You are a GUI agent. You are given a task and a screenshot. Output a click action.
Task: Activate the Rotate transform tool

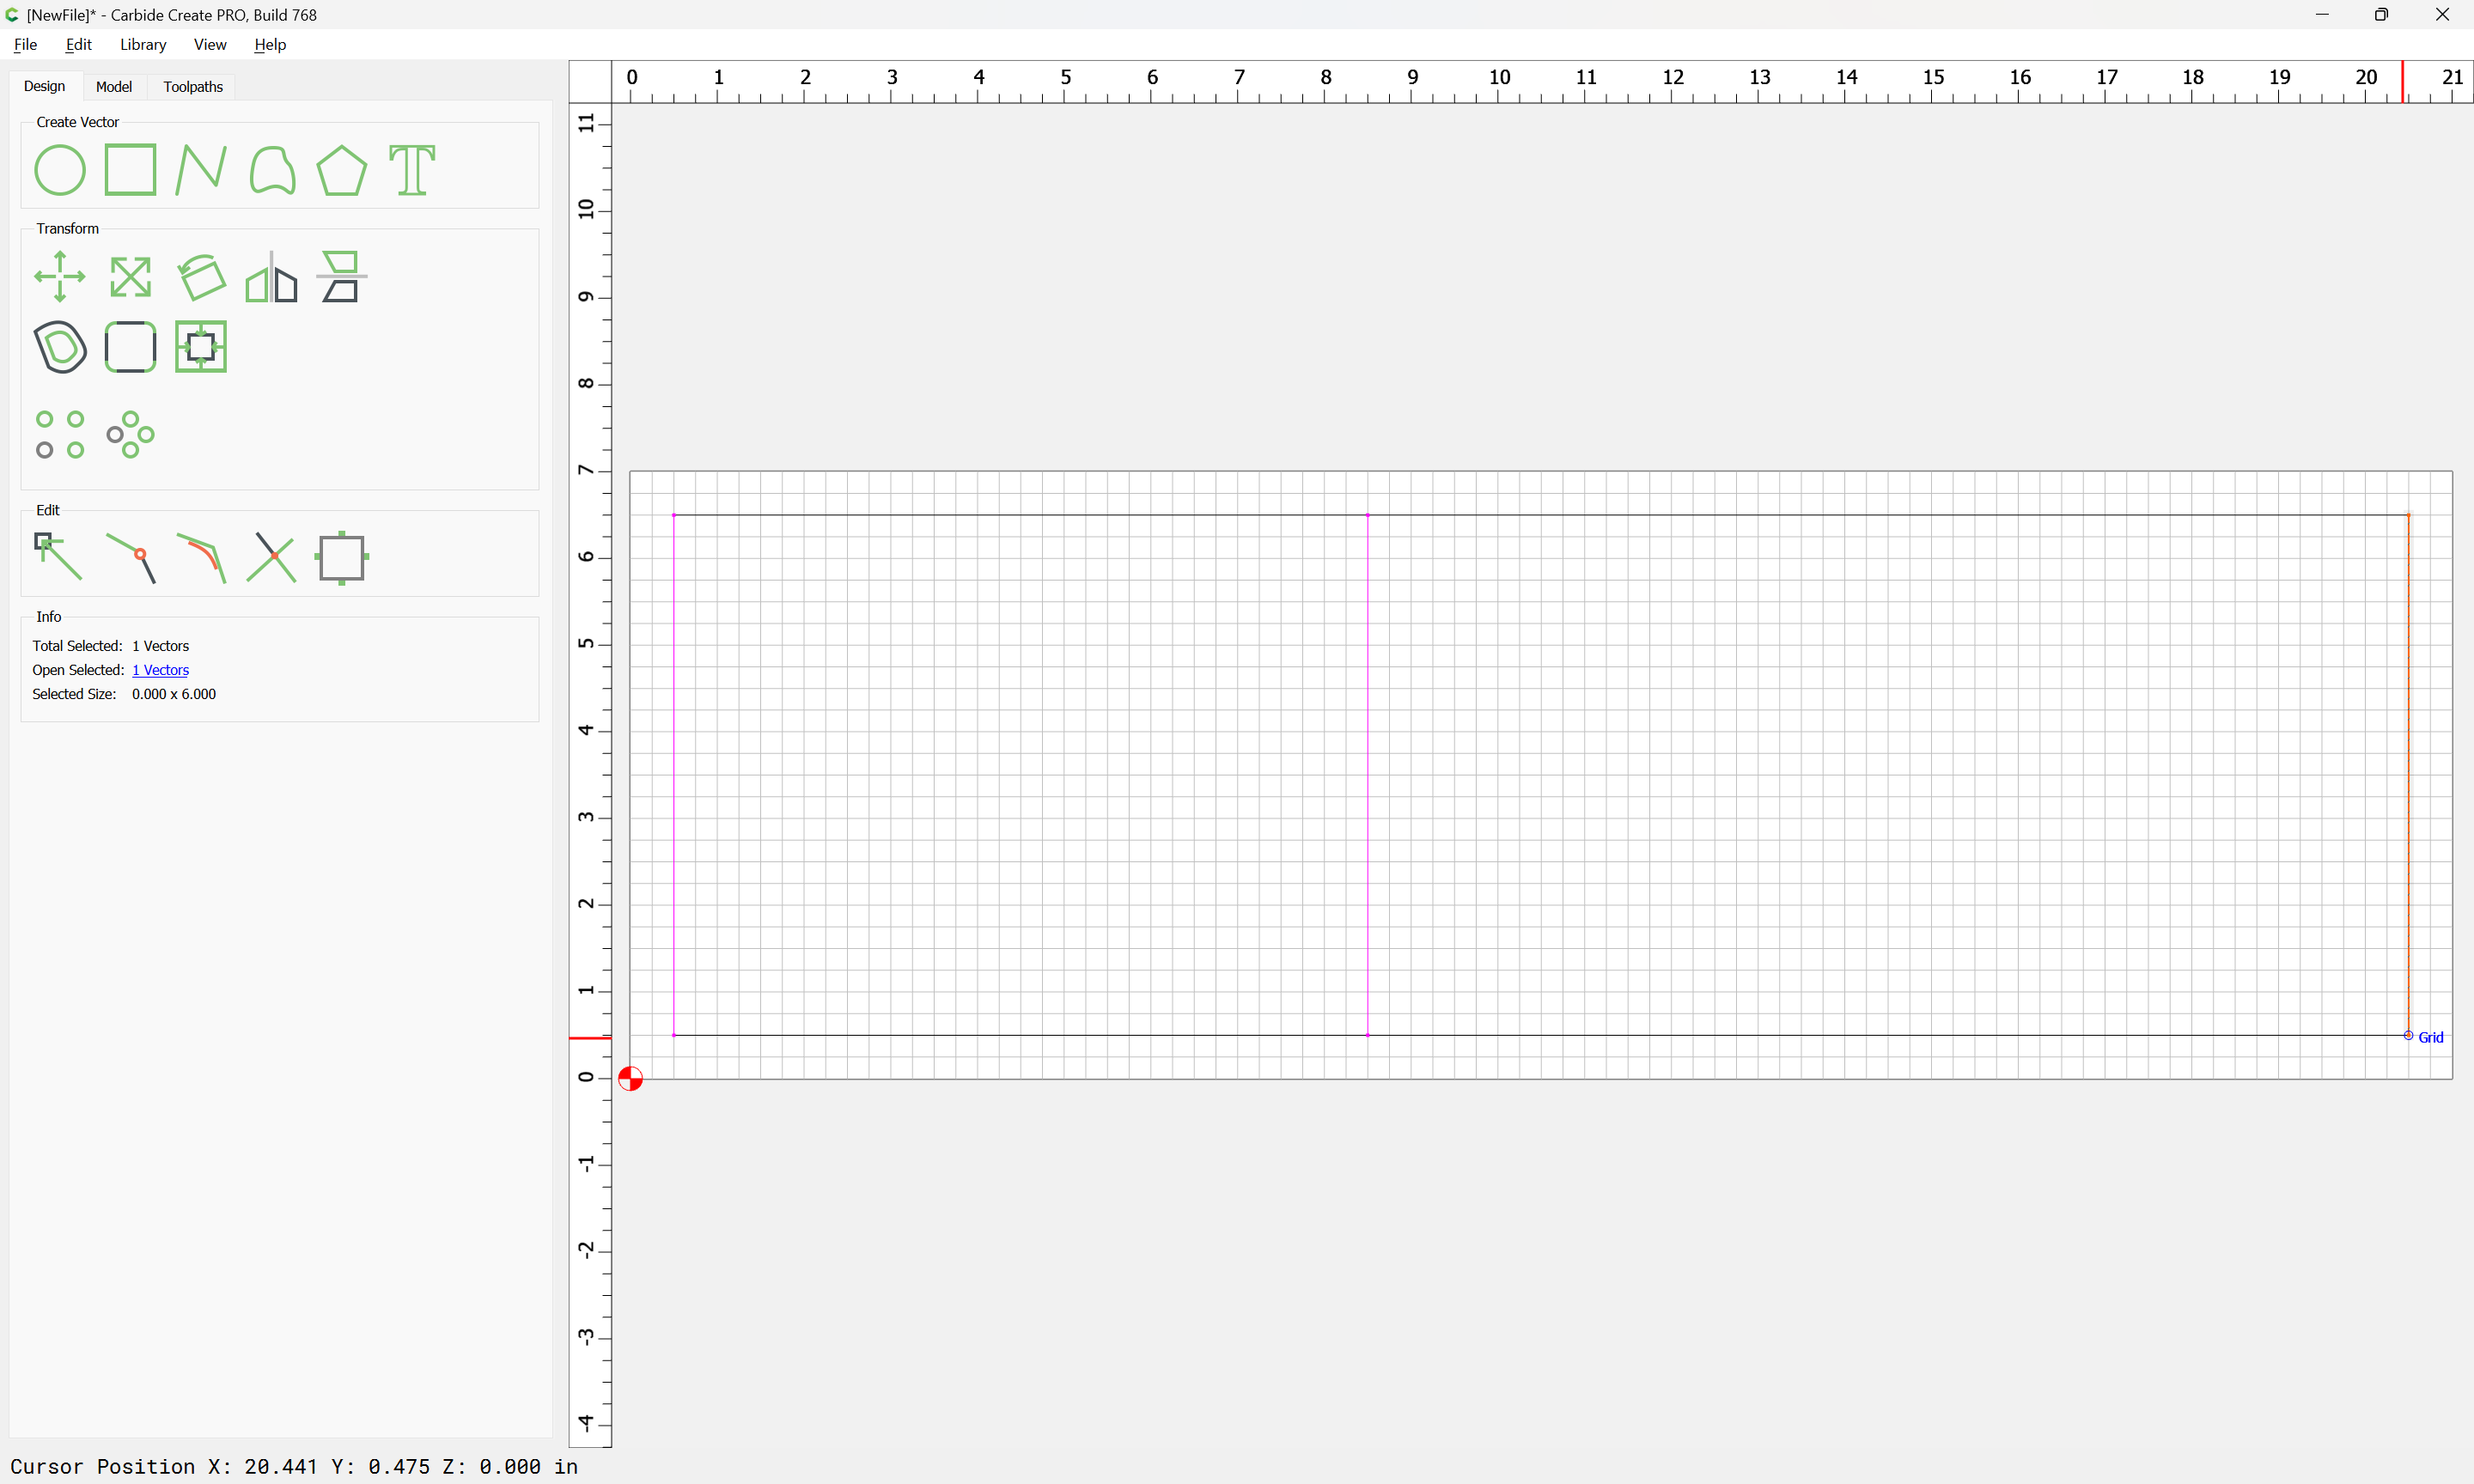coord(201,277)
